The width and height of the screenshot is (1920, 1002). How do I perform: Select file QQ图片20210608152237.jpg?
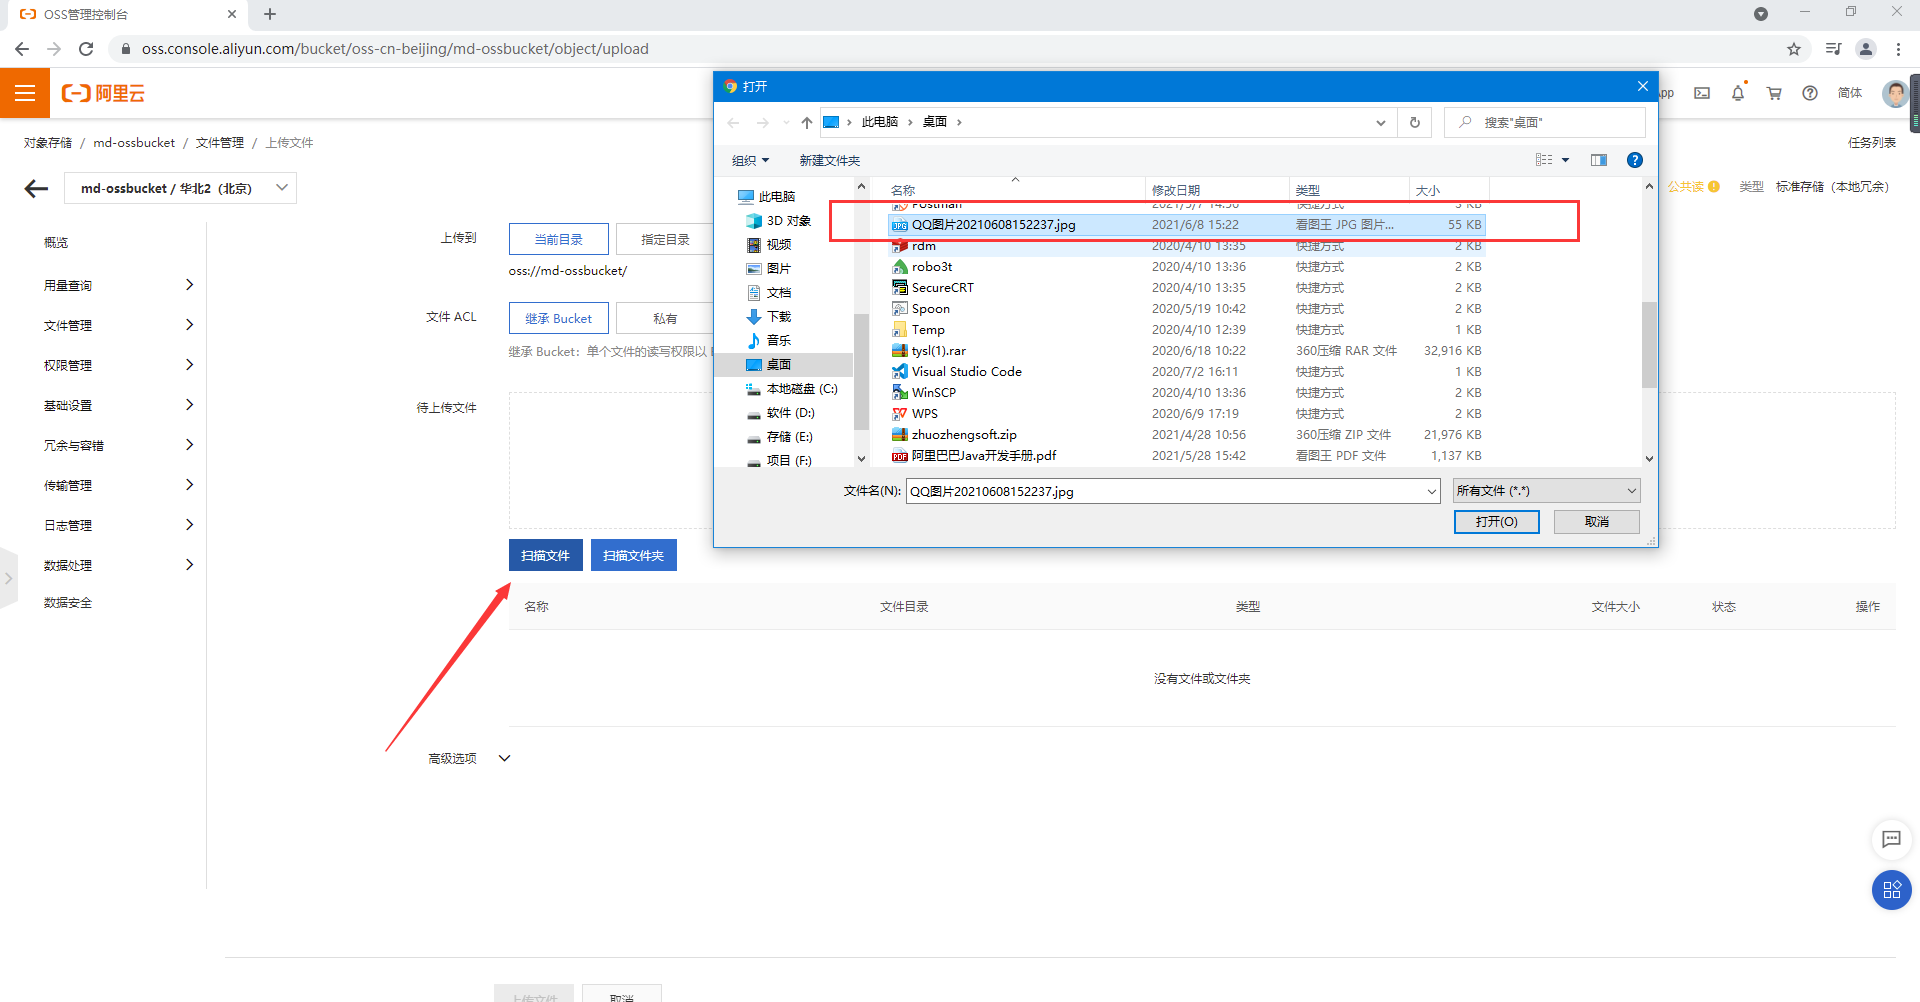click(x=1186, y=225)
